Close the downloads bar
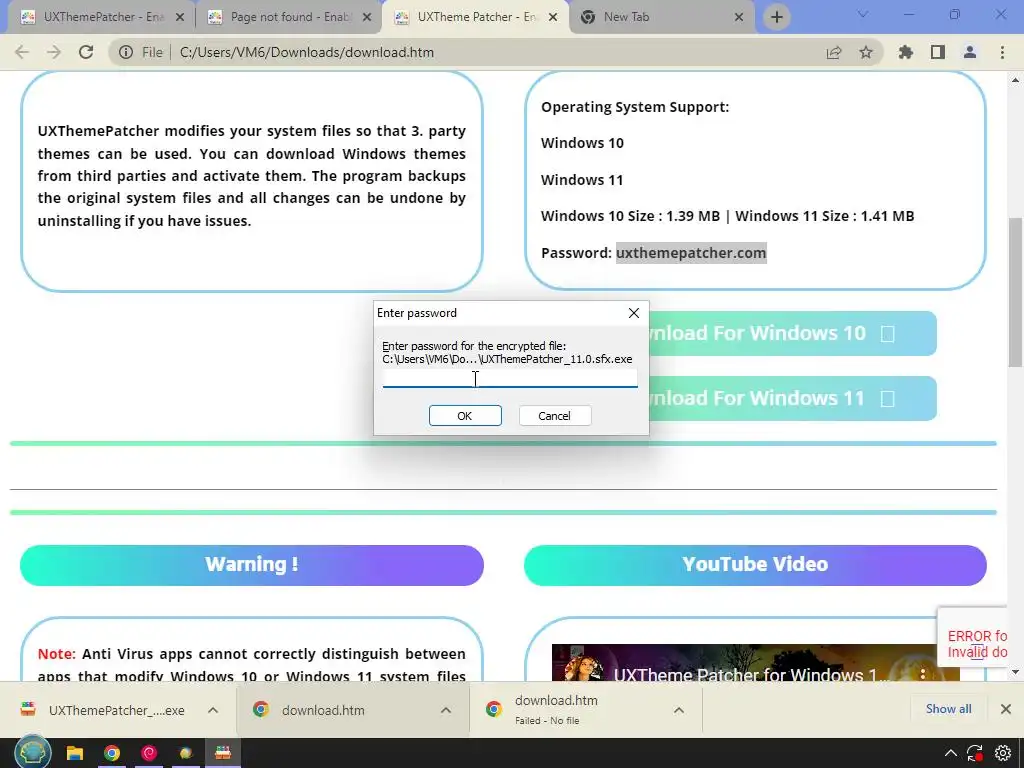Screen dimensions: 1024x768 click(x=1006, y=709)
